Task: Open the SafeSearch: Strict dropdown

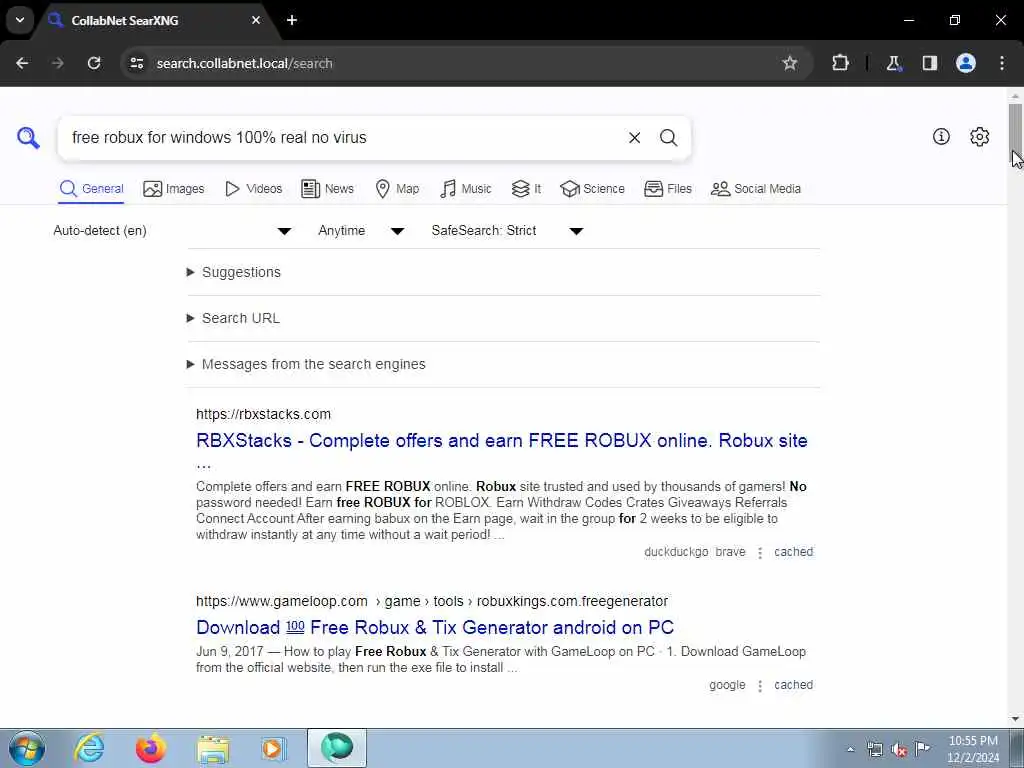Action: (507, 231)
